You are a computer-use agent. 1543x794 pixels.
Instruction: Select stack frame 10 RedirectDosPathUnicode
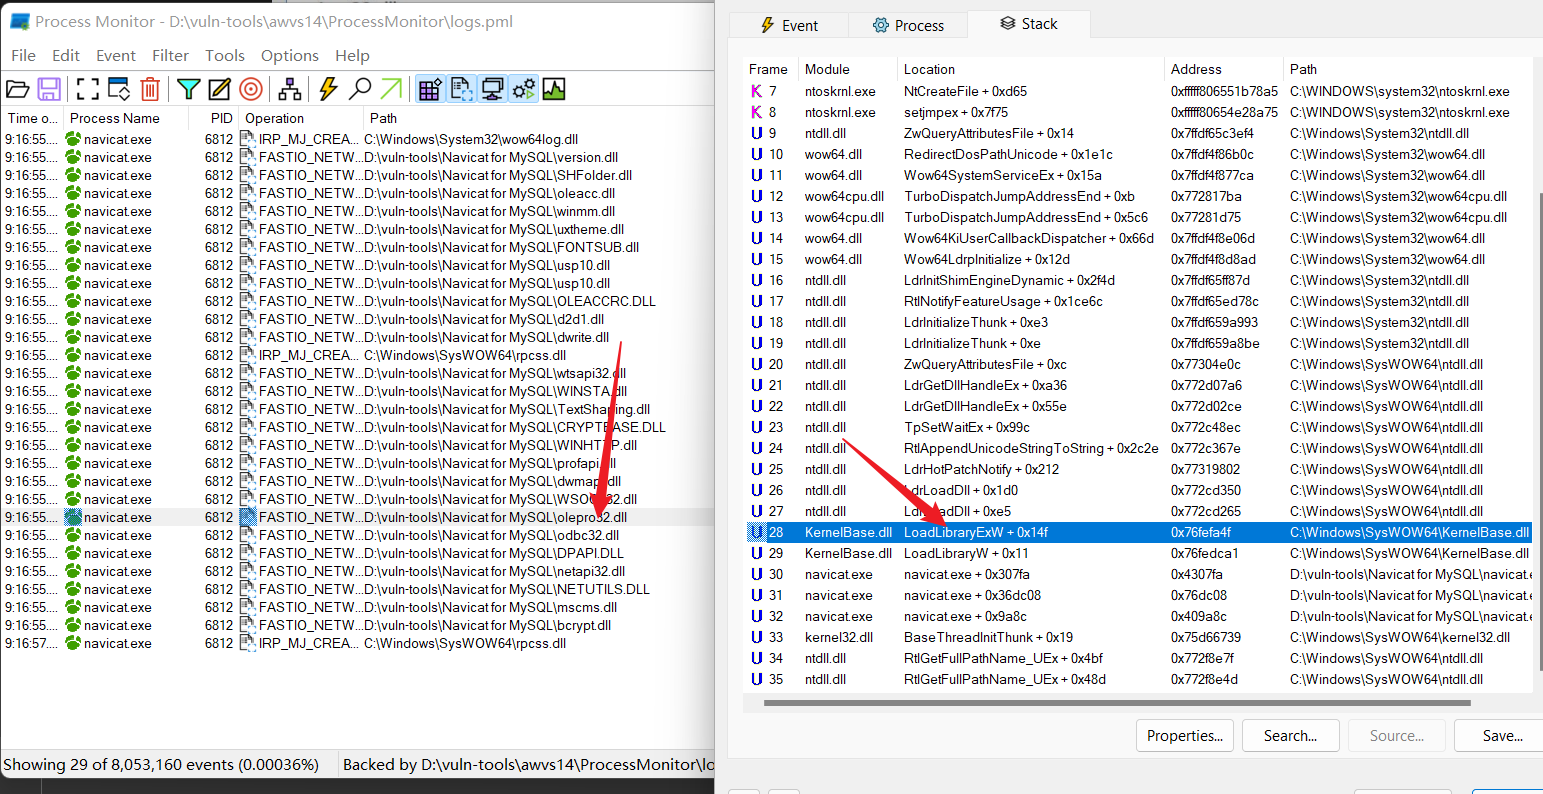1138,154
